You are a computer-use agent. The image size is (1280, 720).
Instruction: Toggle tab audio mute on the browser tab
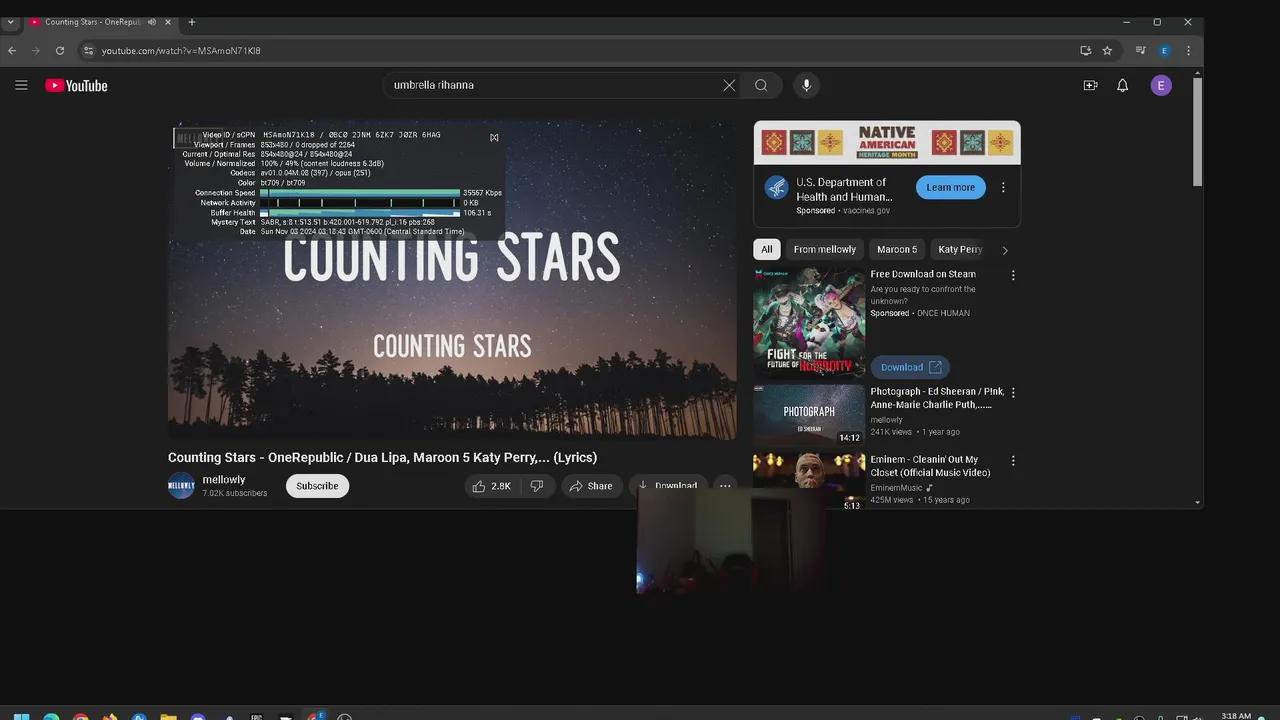[x=151, y=22]
